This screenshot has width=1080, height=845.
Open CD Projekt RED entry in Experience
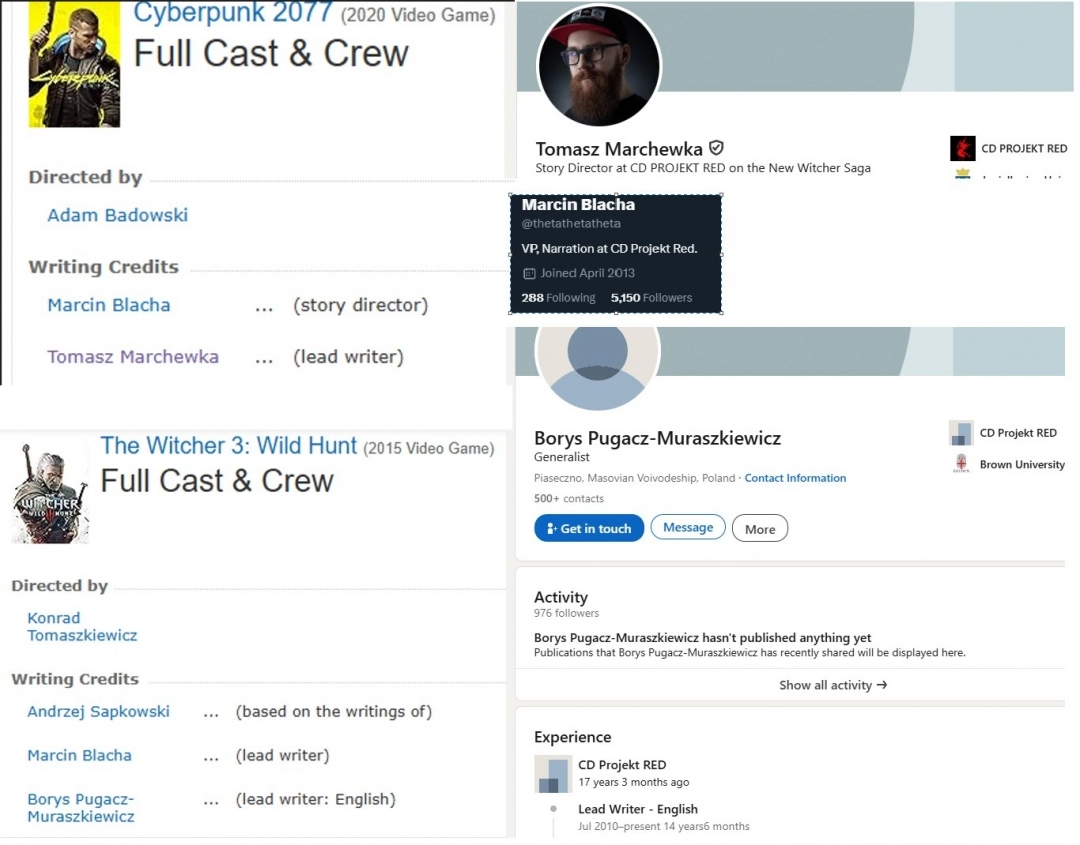pyautogui.click(x=622, y=765)
